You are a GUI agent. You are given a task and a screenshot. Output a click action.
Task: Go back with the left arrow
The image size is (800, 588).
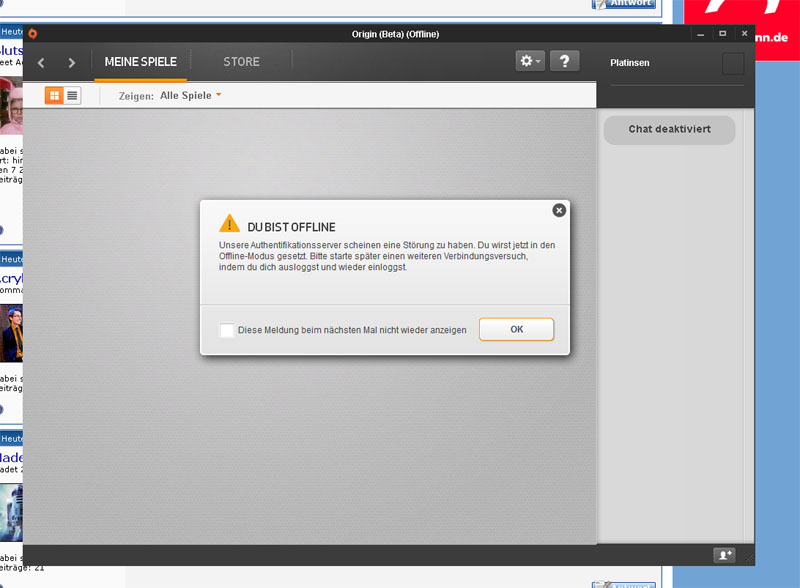41,63
